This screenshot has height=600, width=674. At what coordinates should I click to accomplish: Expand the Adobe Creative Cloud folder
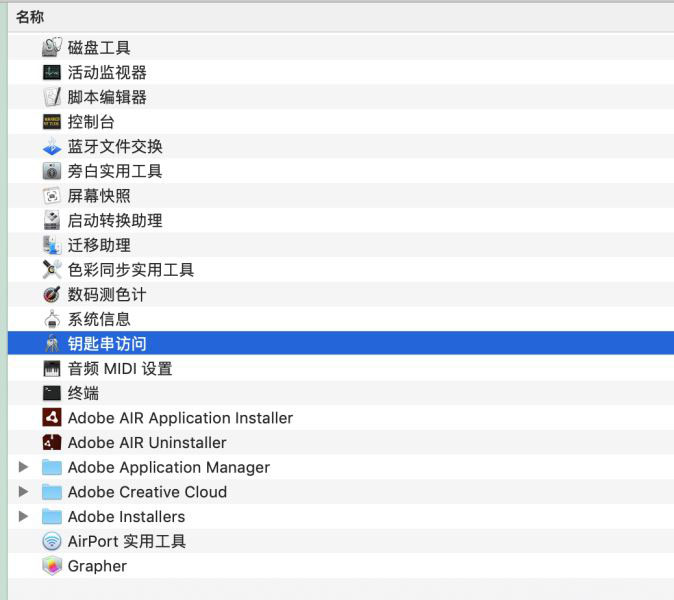24,491
